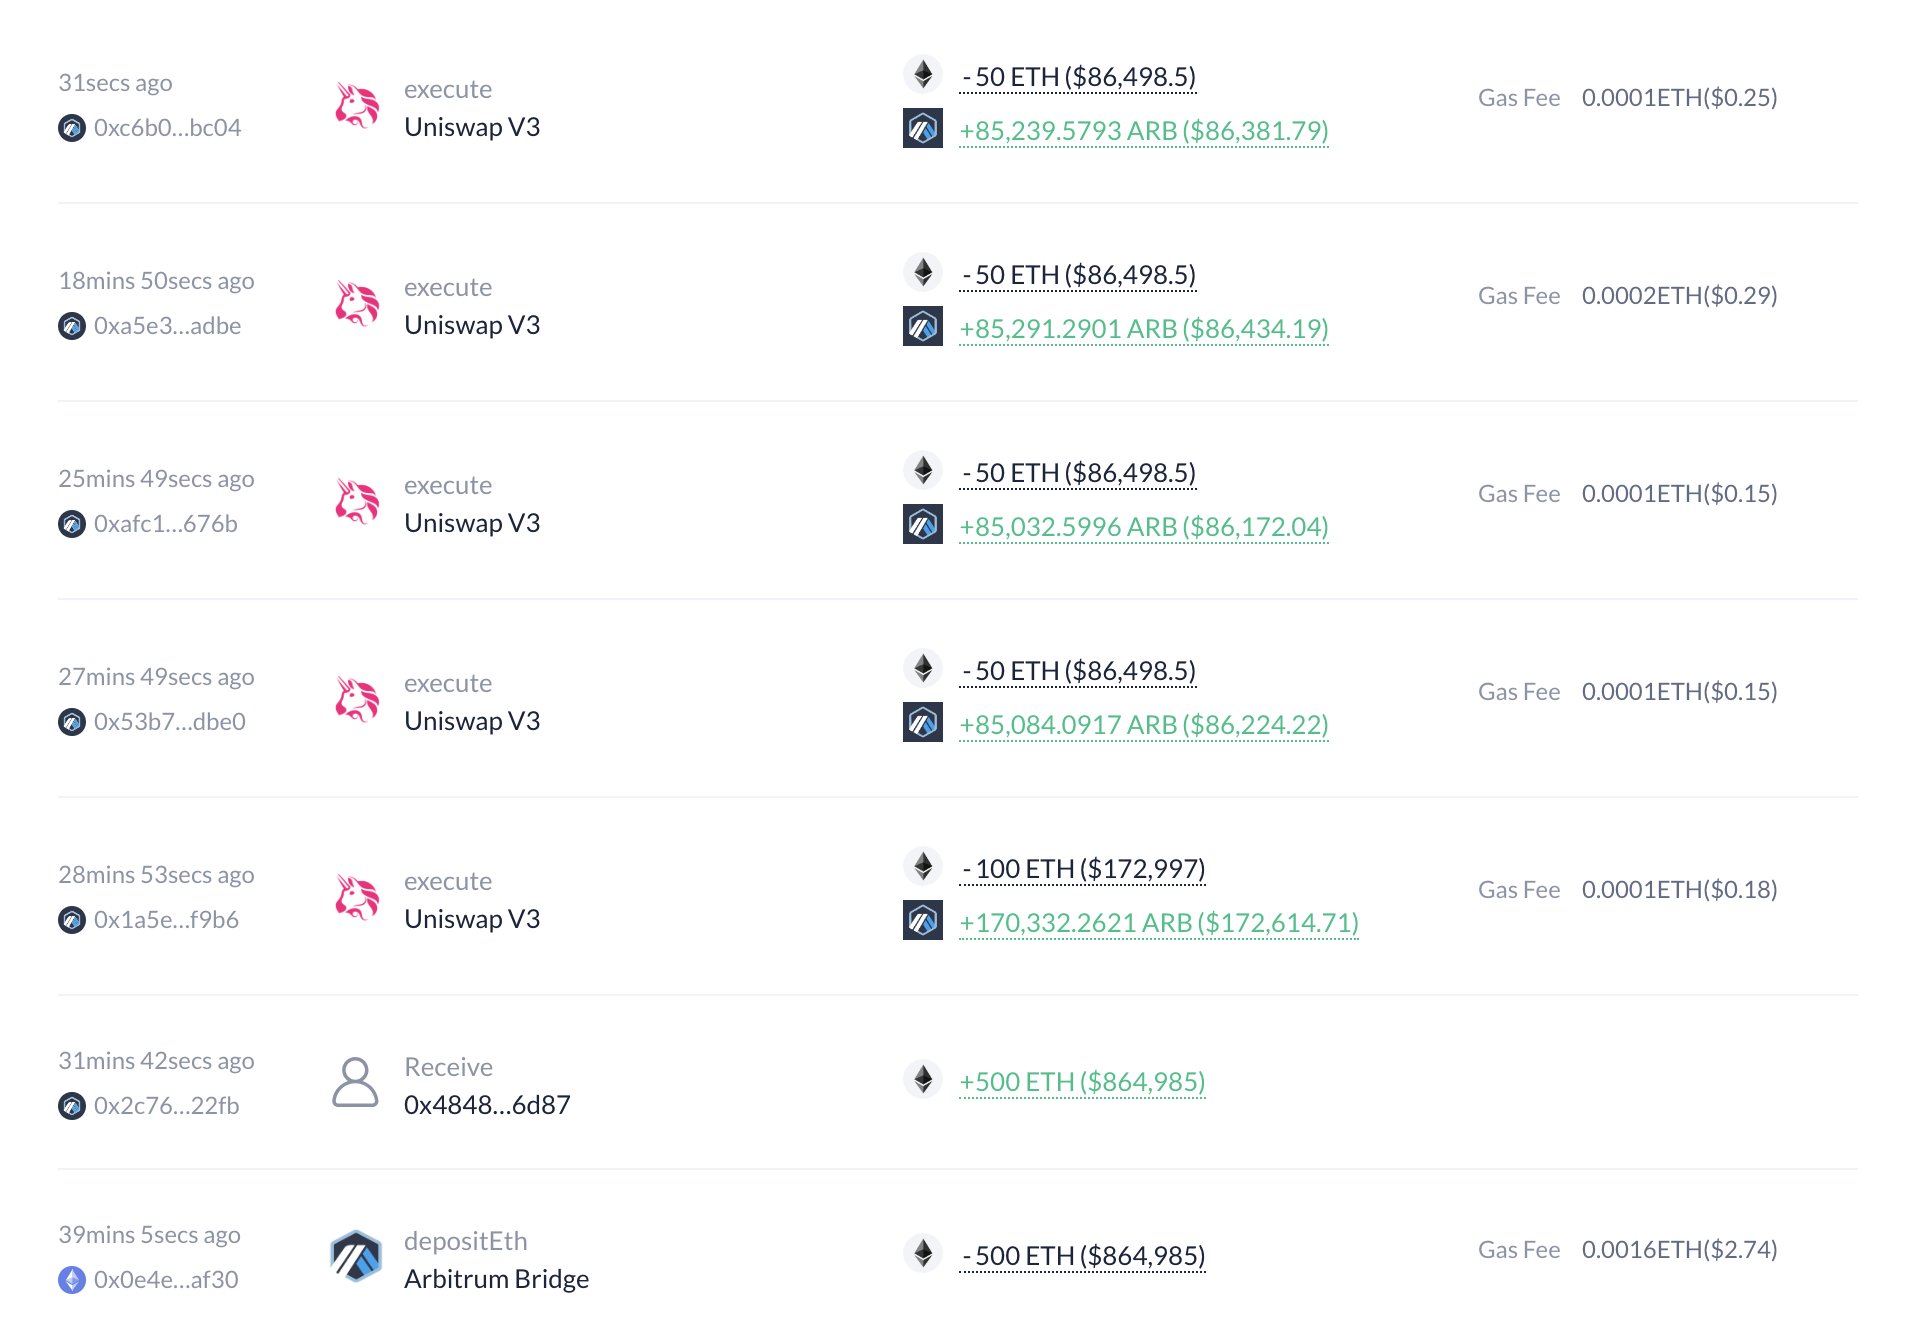The image size is (1912, 1330).
Task: Open transaction hash 0xc6b0...bc04
Action: pos(167,128)
